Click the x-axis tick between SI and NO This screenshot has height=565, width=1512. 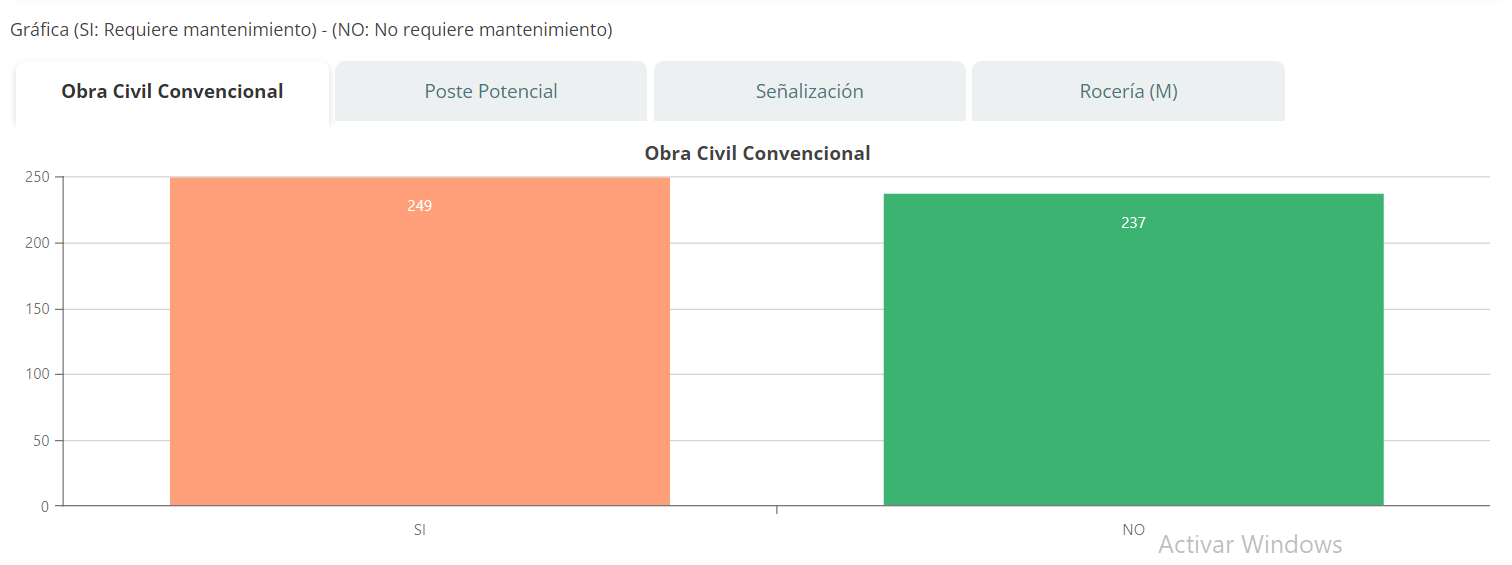point(776,510)
